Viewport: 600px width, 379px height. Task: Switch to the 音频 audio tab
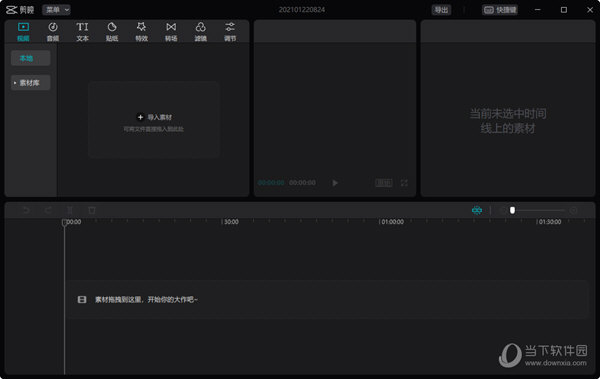click(x=53, y=32)
